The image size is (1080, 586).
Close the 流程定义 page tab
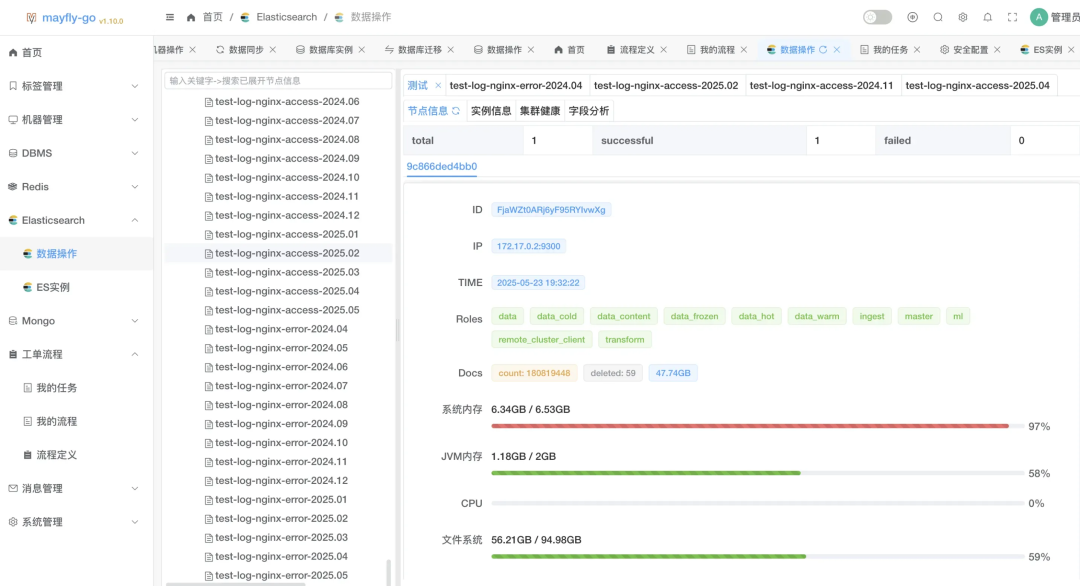pyautogui.click(x=663, y=50)
